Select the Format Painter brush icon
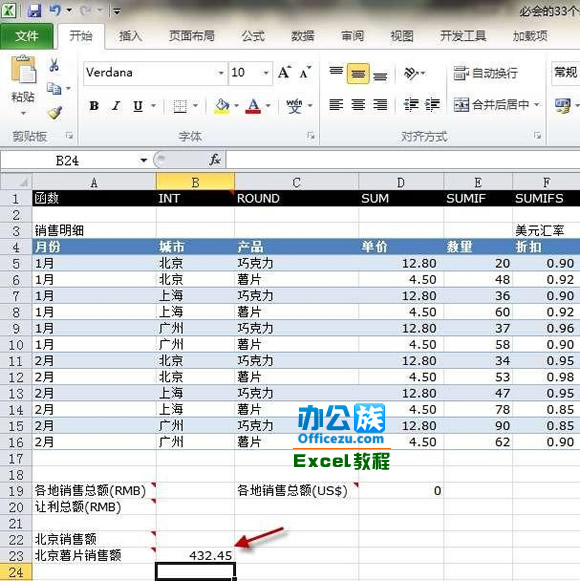Viewport: 580px width, 581px height. pyautogui.click(x=55, y=113)
